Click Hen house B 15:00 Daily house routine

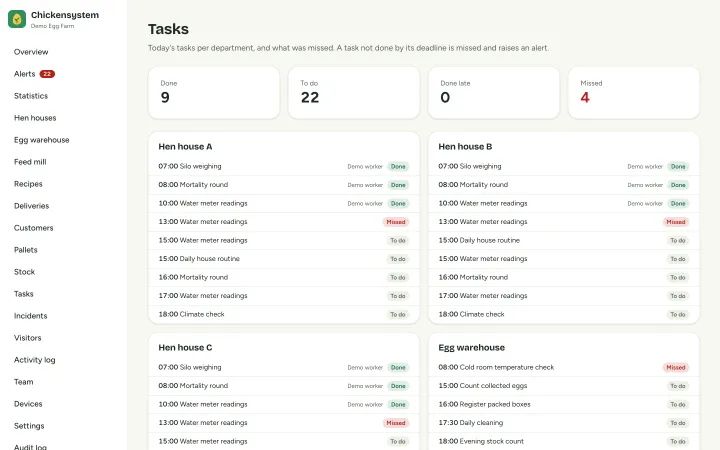tap(564, 241)
